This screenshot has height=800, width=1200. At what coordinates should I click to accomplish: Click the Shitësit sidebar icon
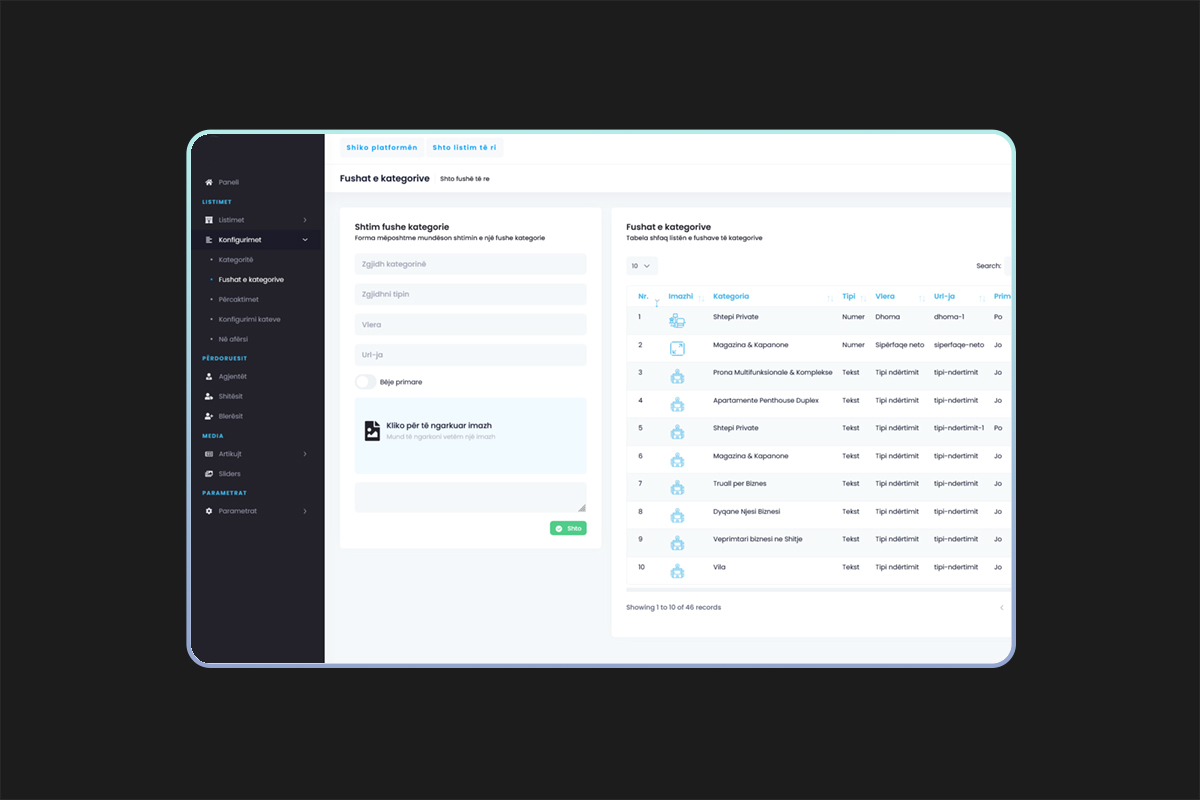coord(209,397)
